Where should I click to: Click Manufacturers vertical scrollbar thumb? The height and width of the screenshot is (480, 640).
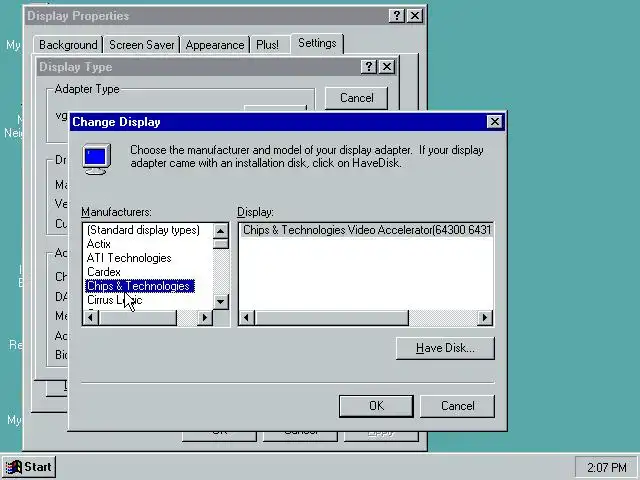[x=221, y=244]
